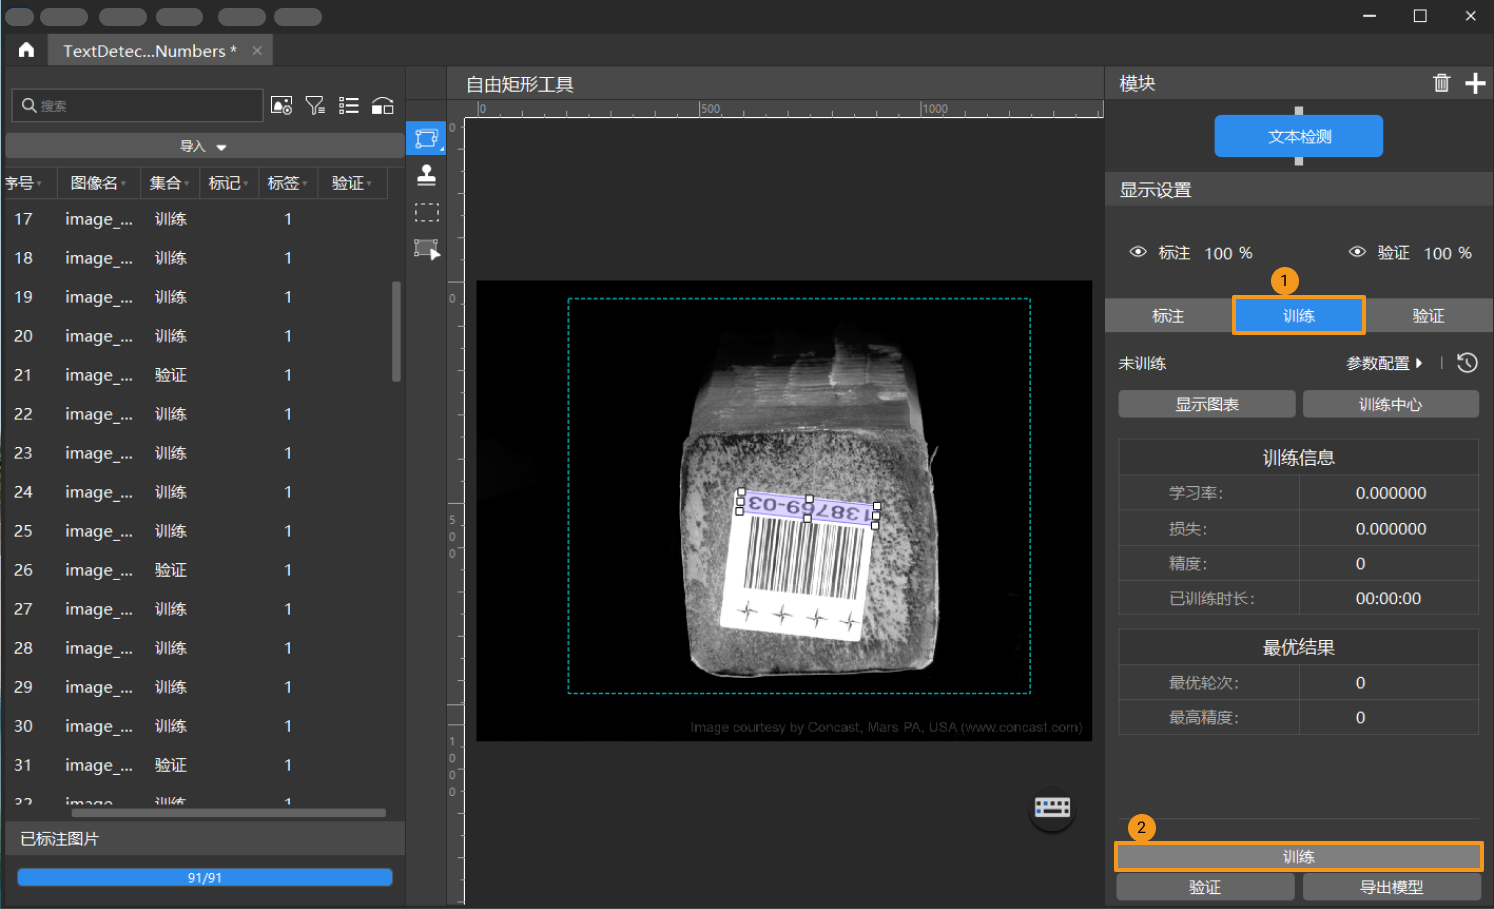Close the TextDetec...Numbers tab

click(257, 50)
